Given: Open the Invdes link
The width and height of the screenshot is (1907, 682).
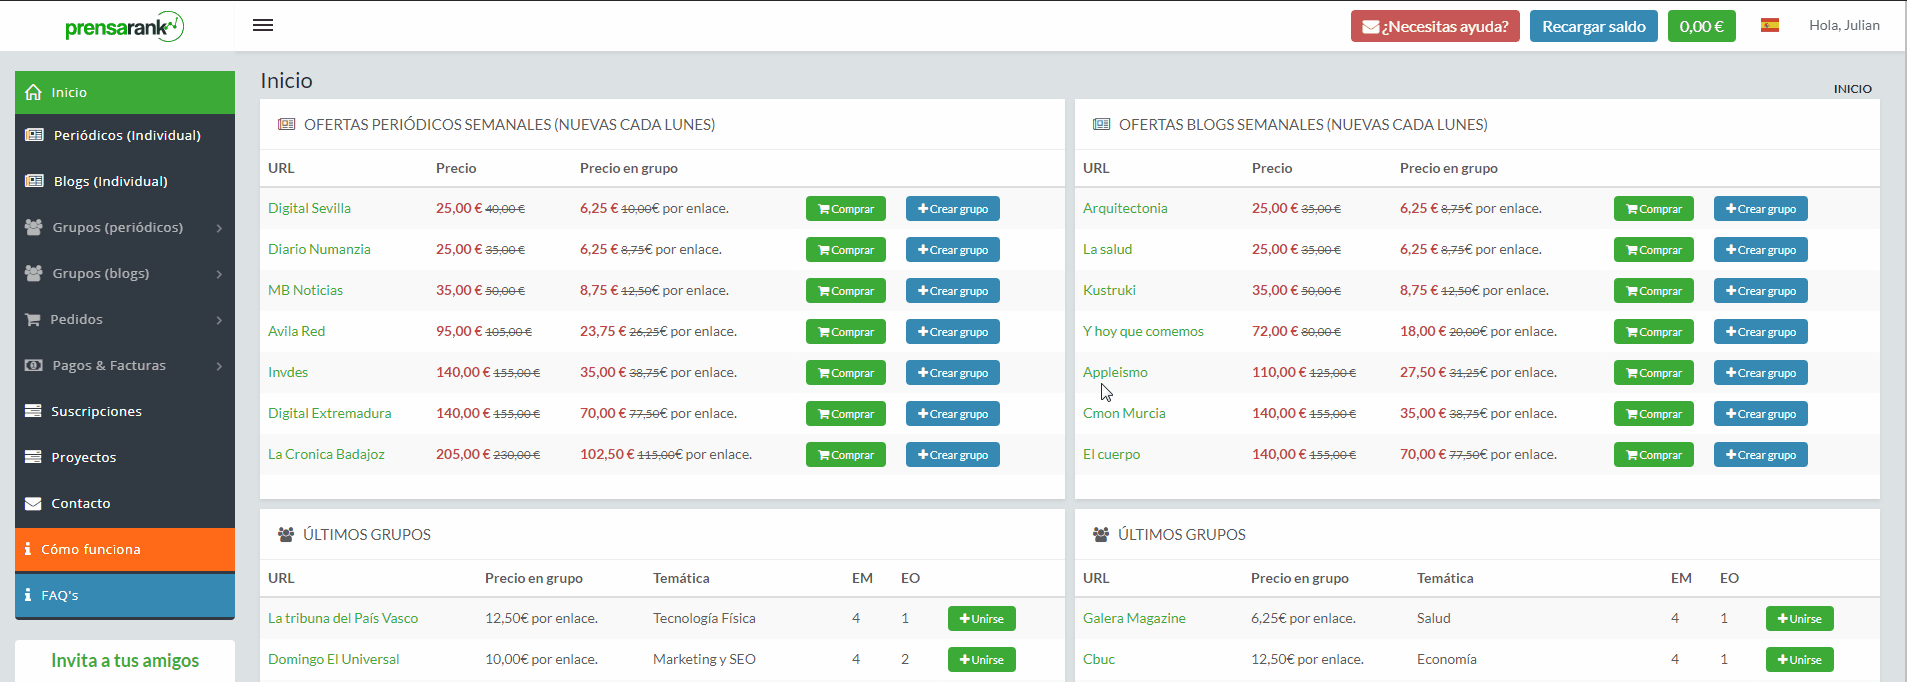Looking at the screenshot, I should click(x=288, y=372).
